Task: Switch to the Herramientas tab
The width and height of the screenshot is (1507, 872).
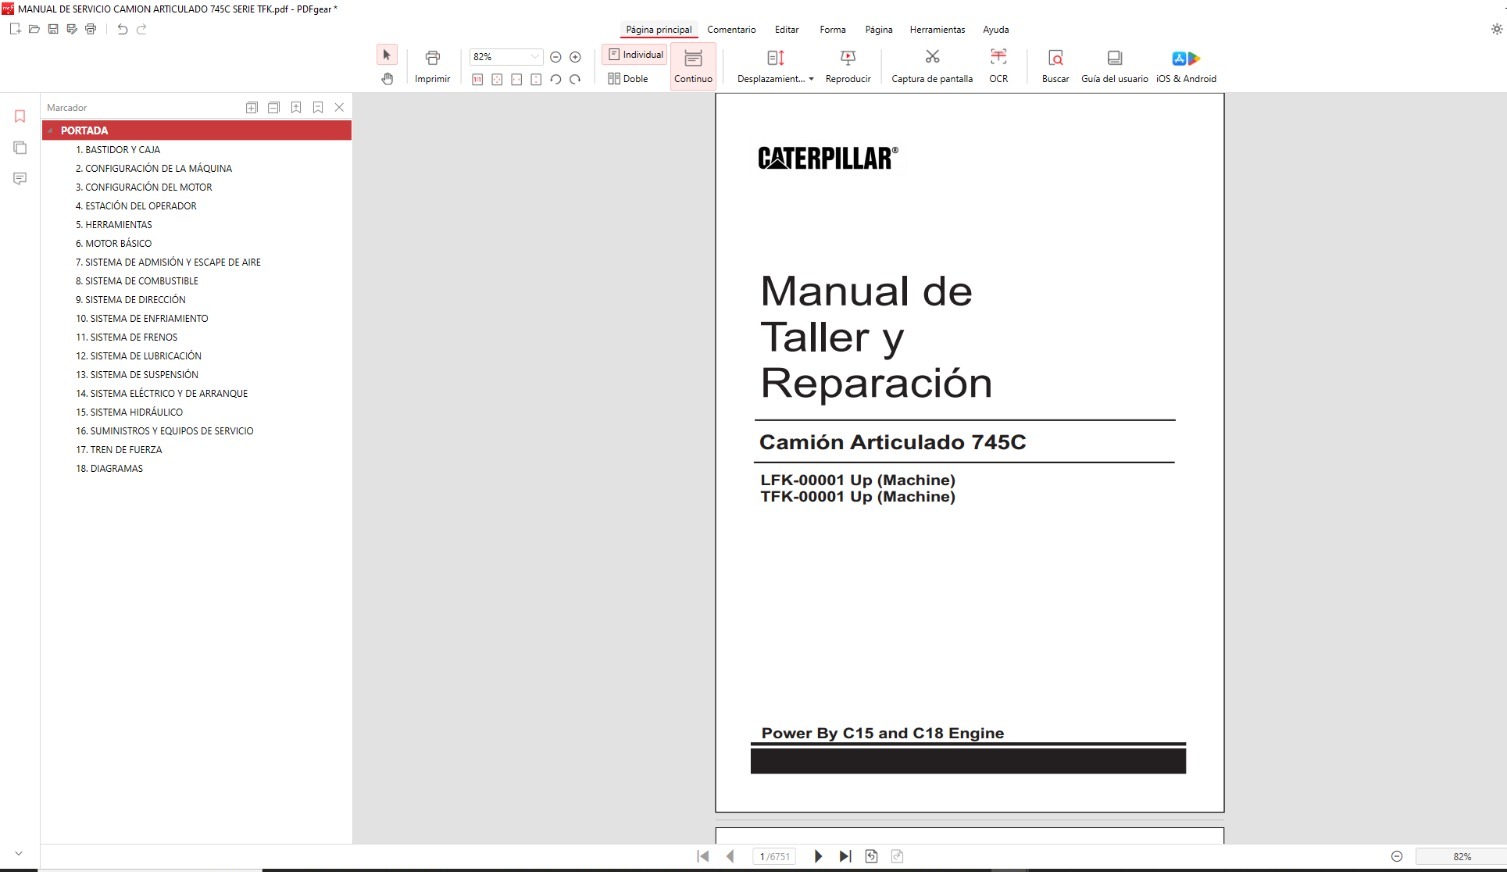Action: (937, 30)
